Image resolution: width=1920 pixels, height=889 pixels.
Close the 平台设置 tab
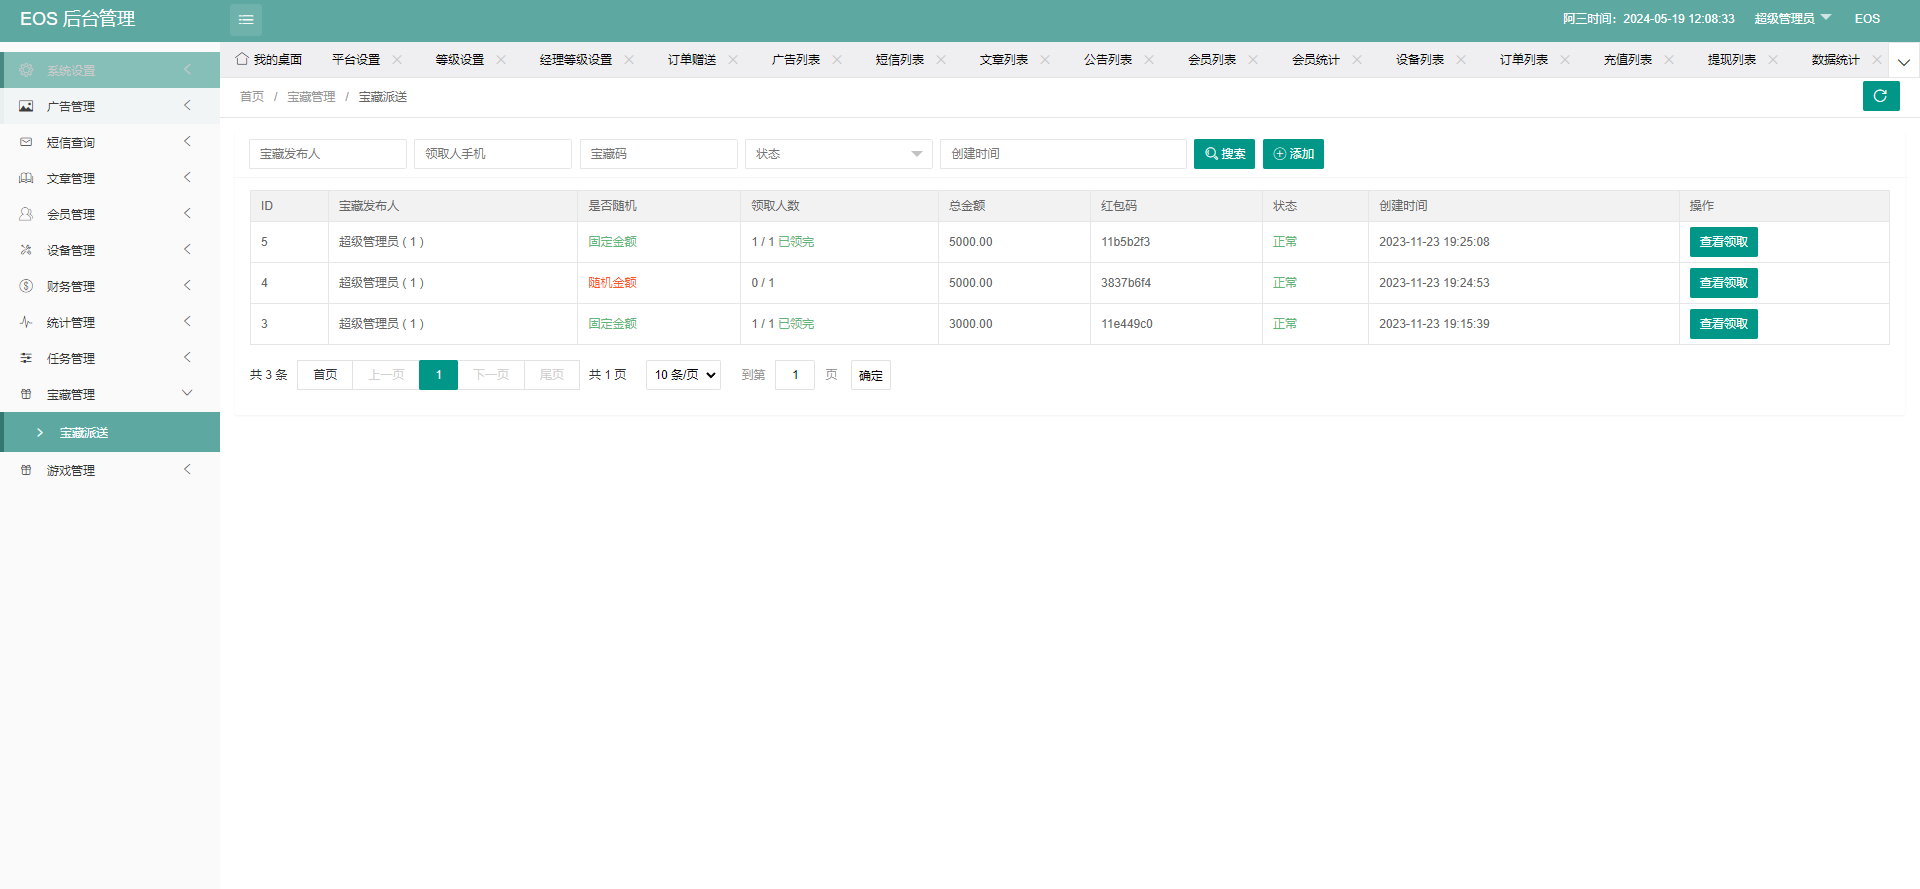click(x=397, y=60)
